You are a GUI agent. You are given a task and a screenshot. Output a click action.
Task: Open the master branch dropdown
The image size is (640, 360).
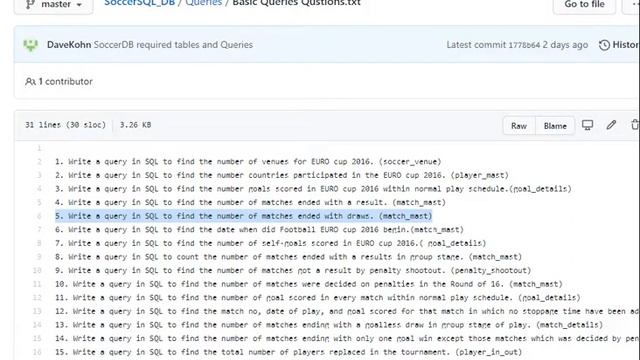(x=53, y=5)
